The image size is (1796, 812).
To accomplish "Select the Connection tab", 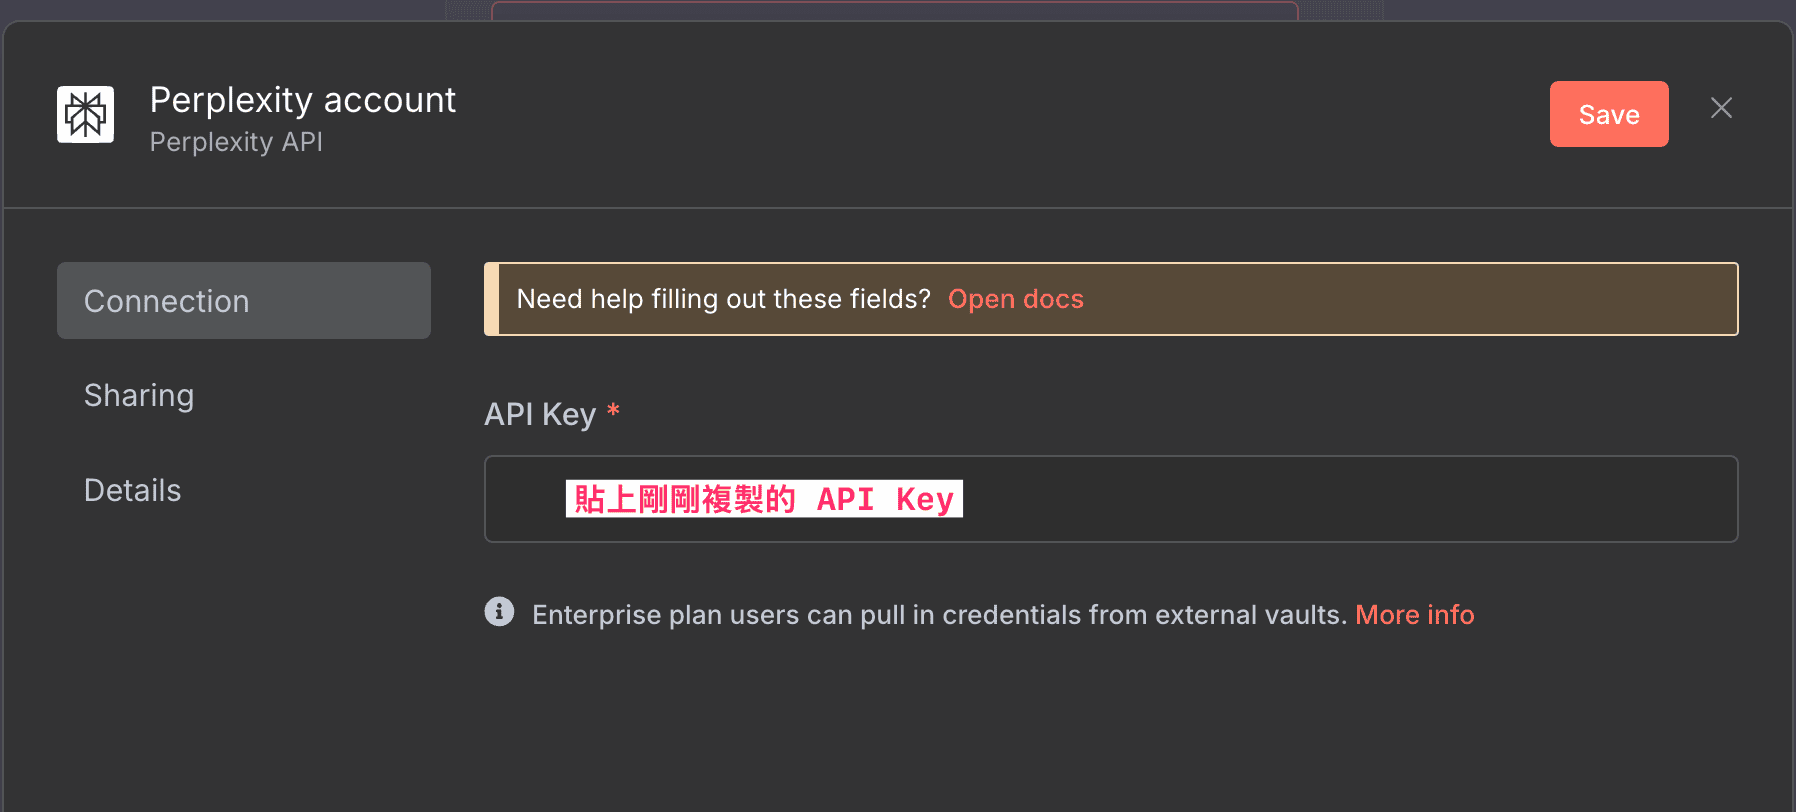I will point(243,300).
